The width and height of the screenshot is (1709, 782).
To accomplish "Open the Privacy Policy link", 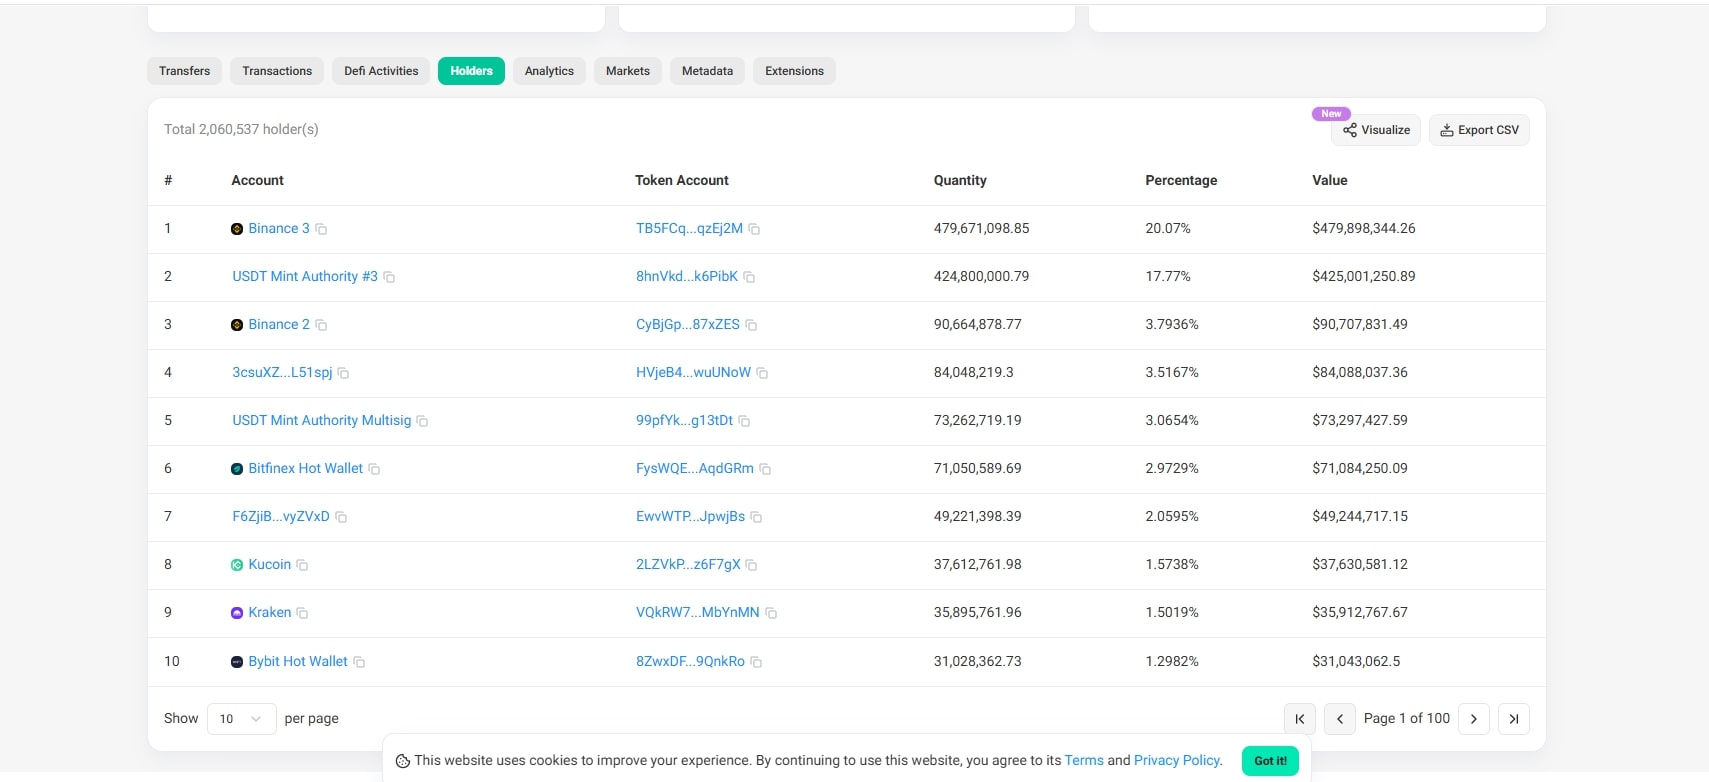I will (1177, 761).
